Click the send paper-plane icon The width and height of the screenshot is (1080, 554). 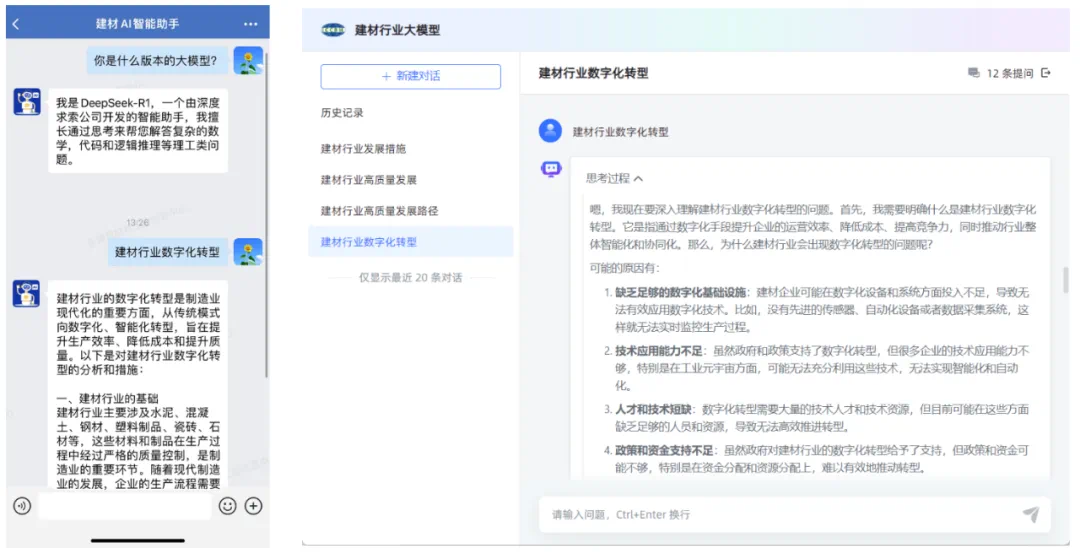[1030, 514]
